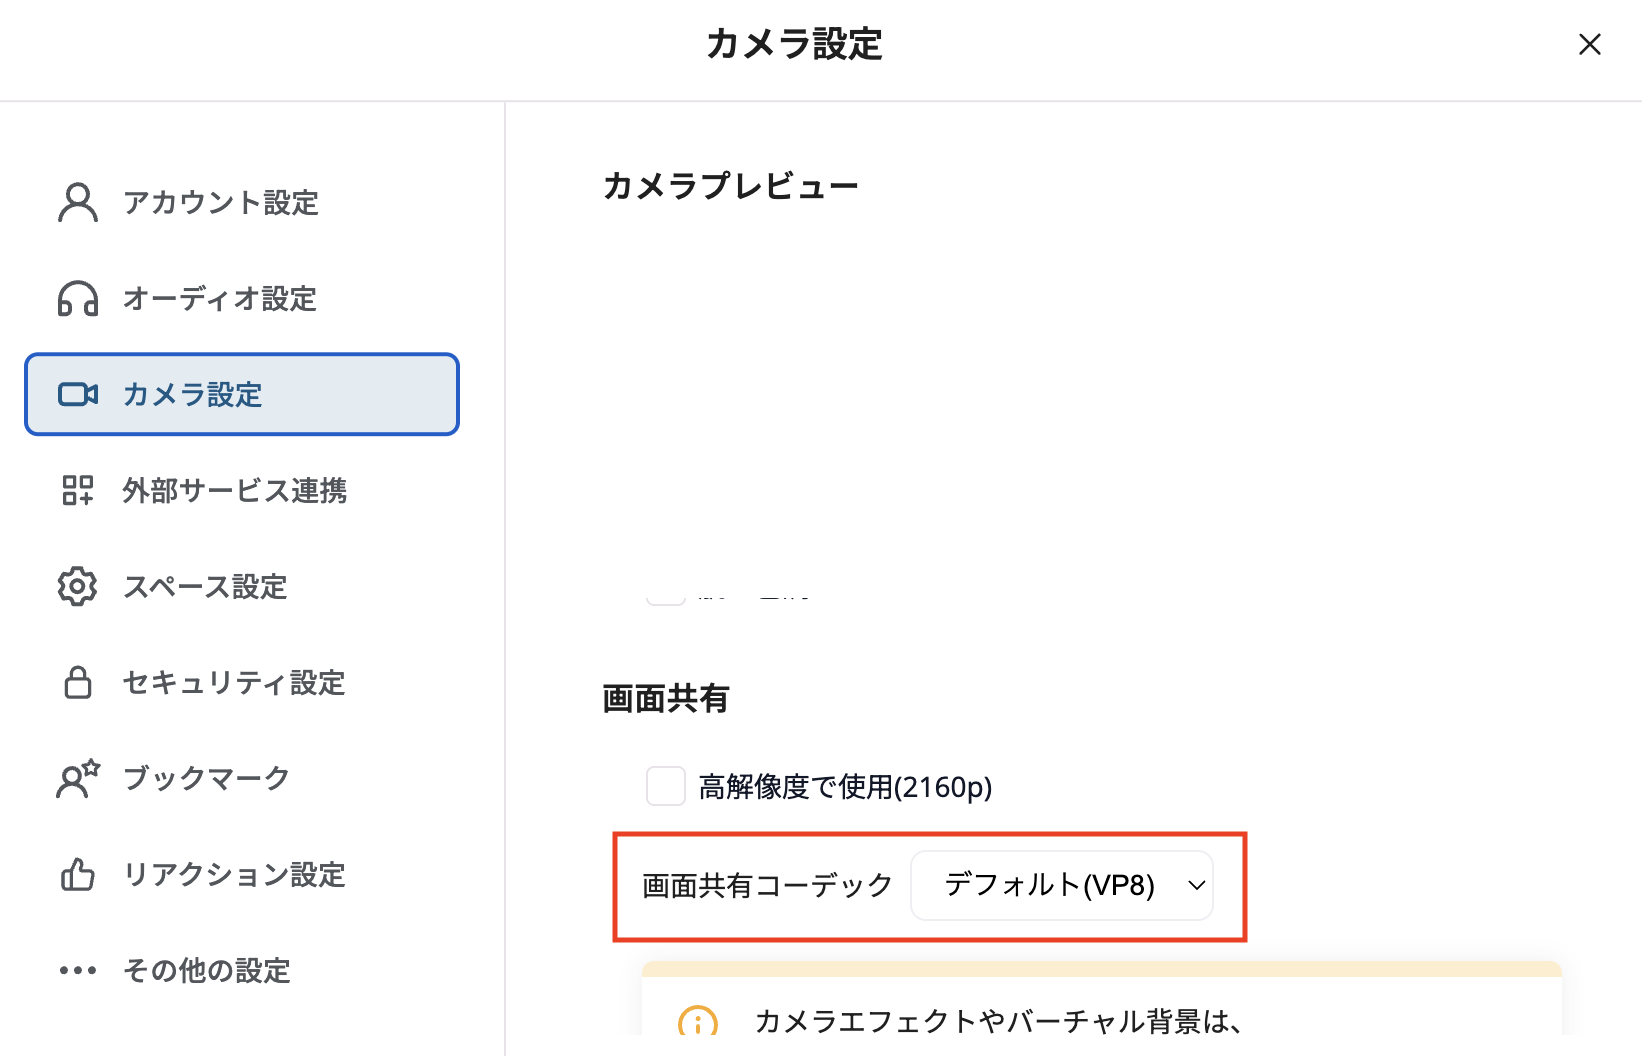Click the chevron arrow on codec dropdown

pos(1196,886)
